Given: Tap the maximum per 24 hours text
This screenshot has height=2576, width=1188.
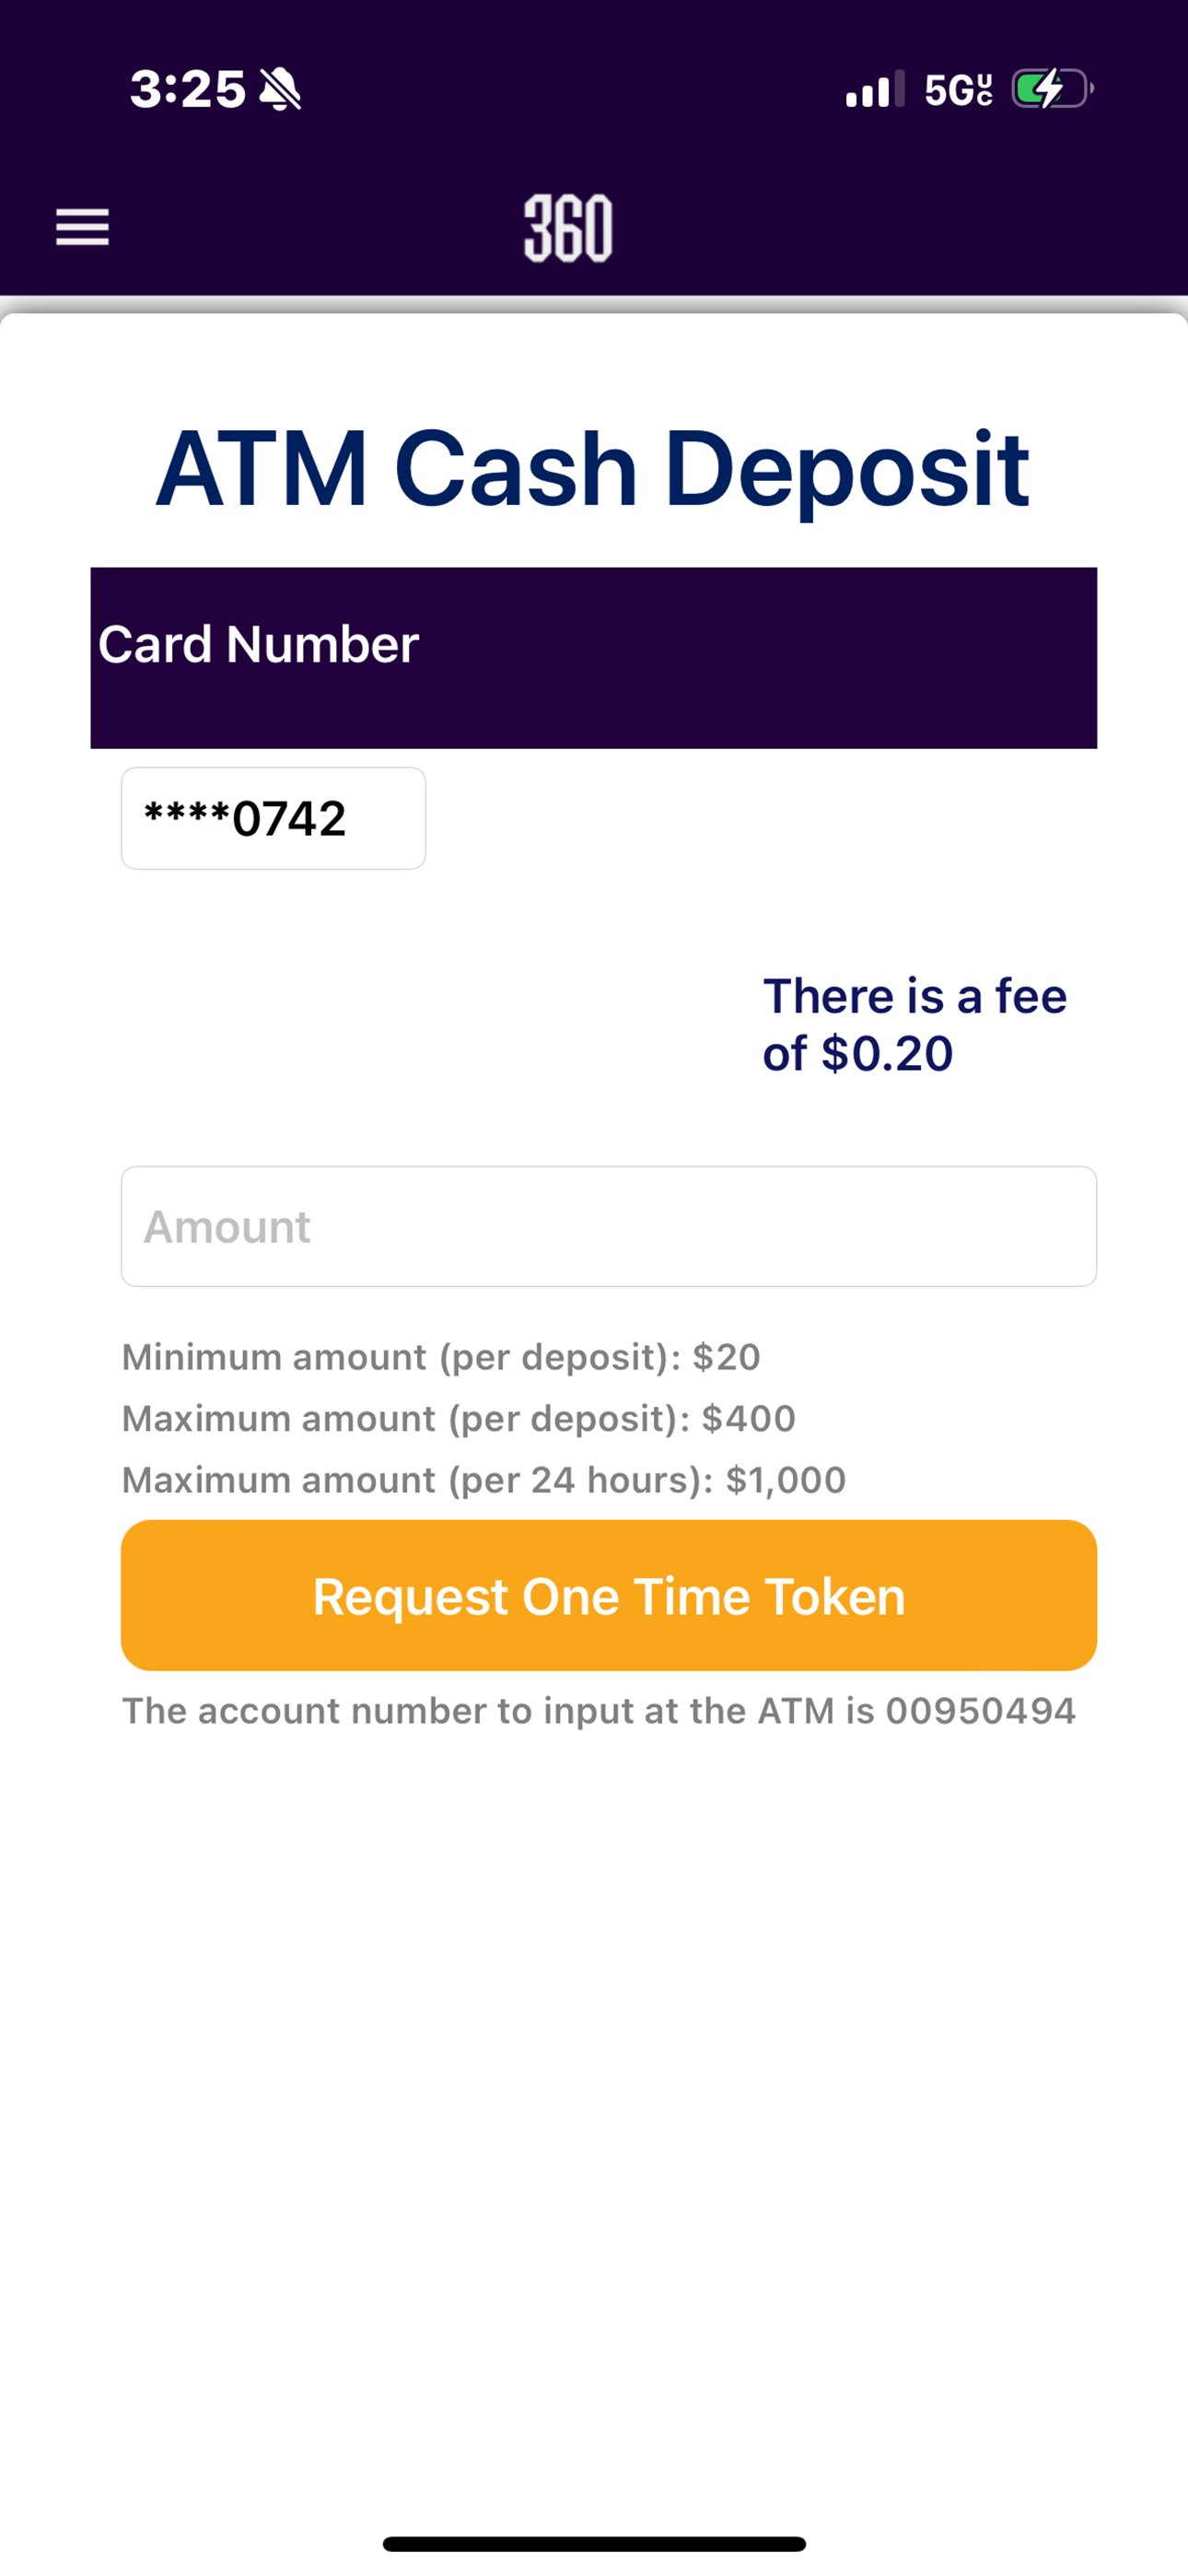Looking at the screenshot, I should (484, 1480).
